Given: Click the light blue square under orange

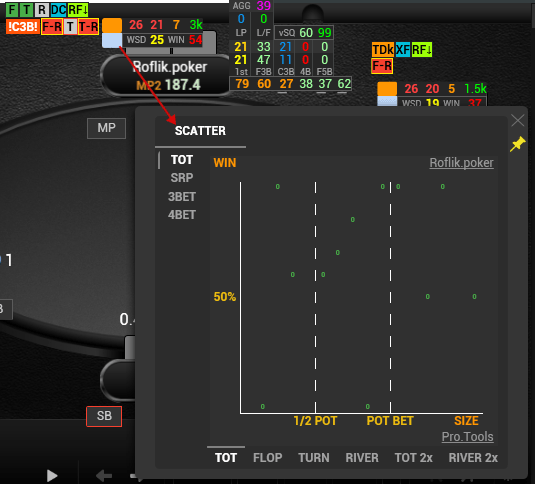Looking at the screenshot, I should tap(112, 40).
